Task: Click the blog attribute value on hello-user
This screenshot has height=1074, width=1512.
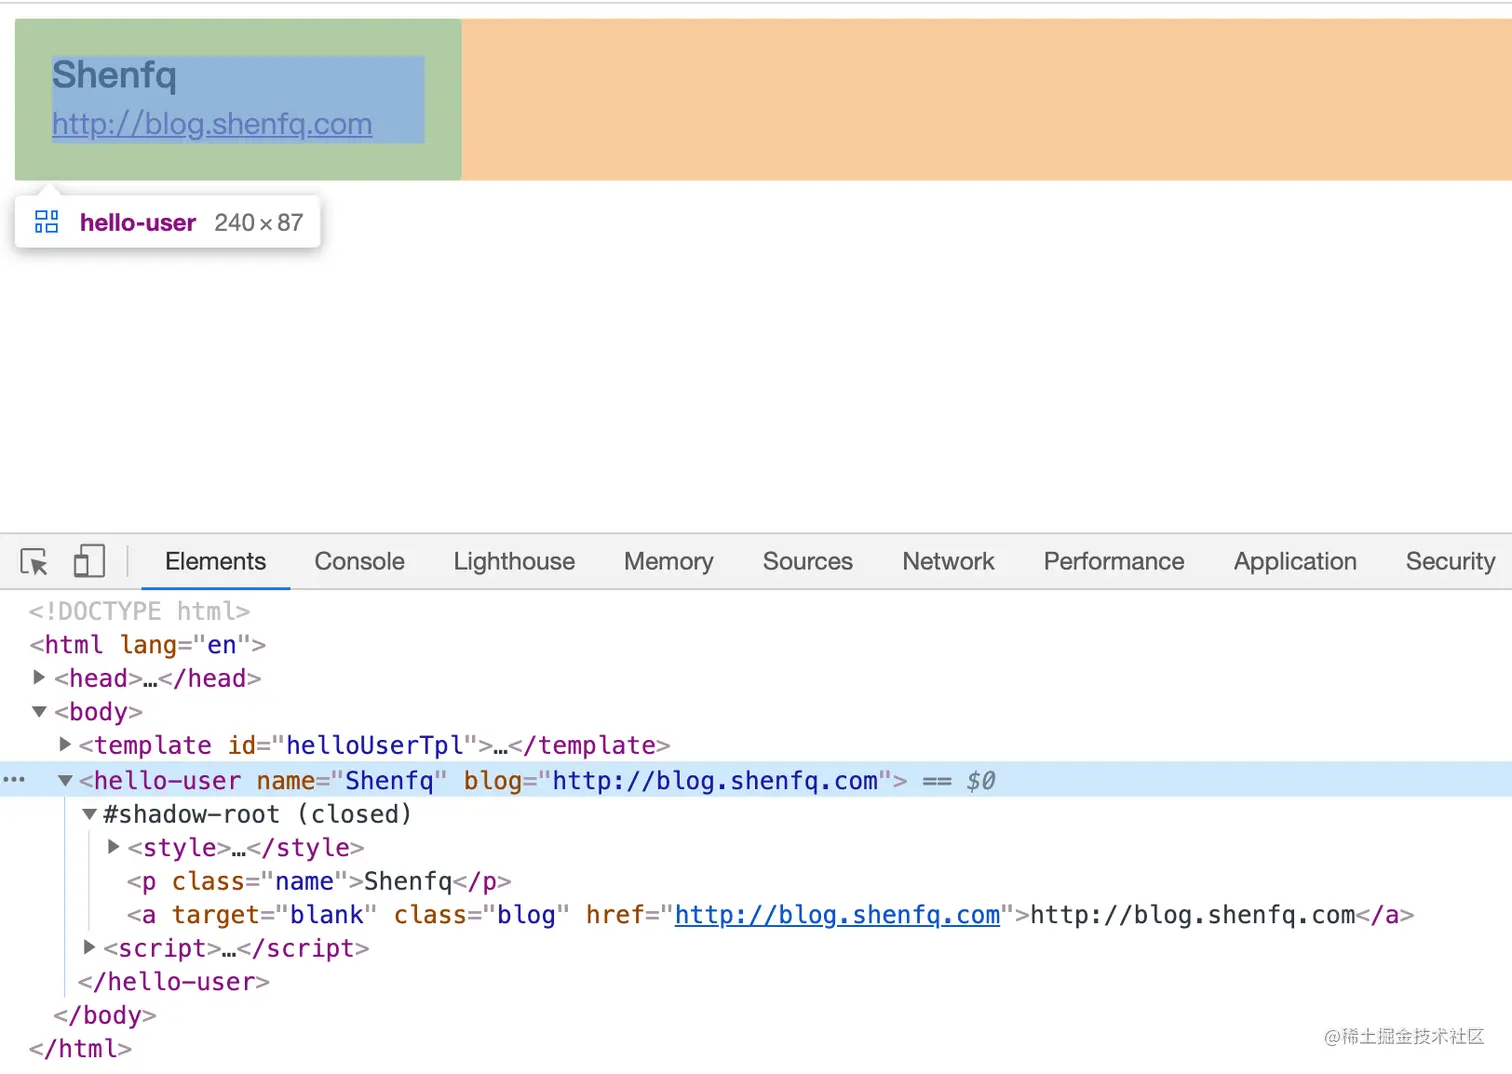Action: click(715, 781)
